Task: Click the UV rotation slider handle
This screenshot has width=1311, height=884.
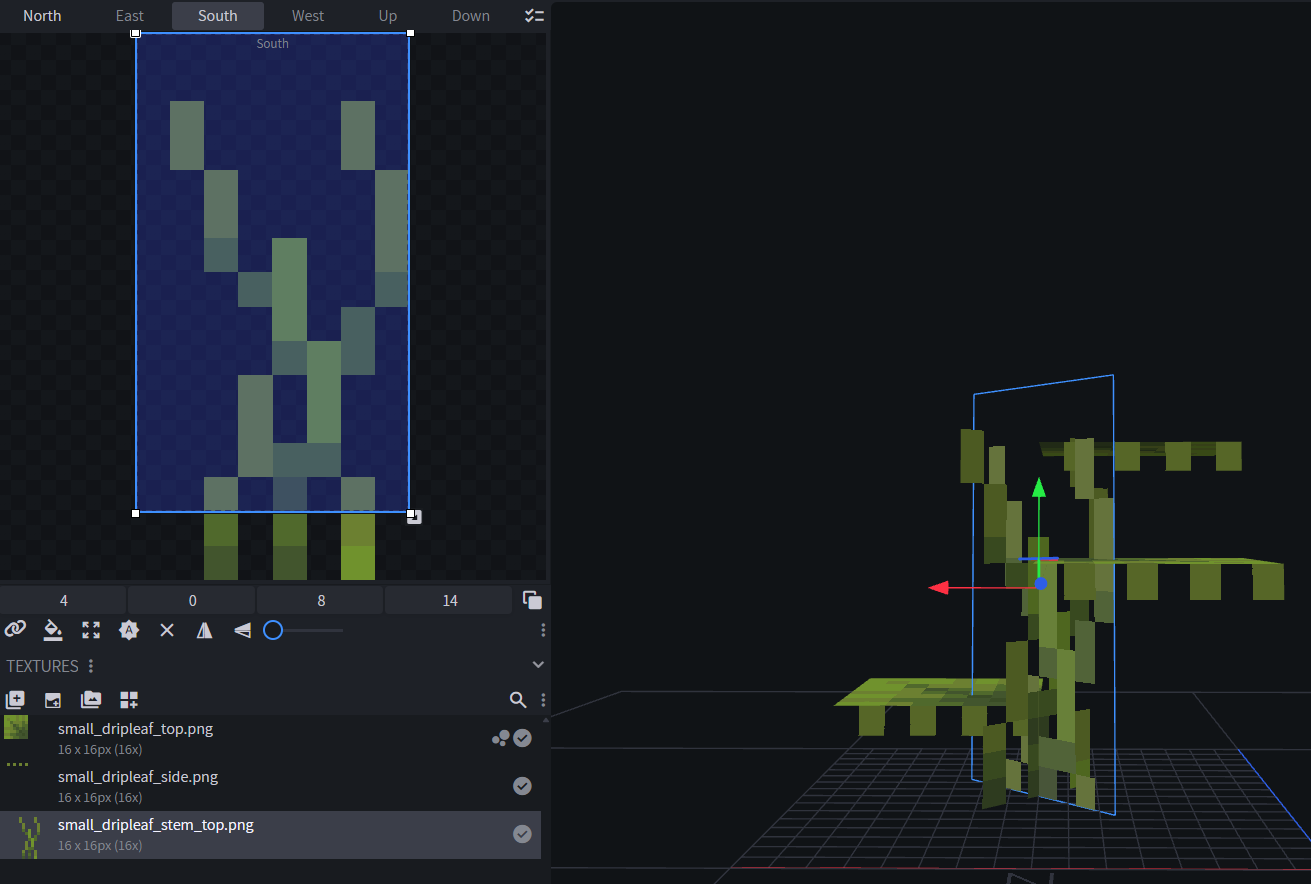Action: 273,630
